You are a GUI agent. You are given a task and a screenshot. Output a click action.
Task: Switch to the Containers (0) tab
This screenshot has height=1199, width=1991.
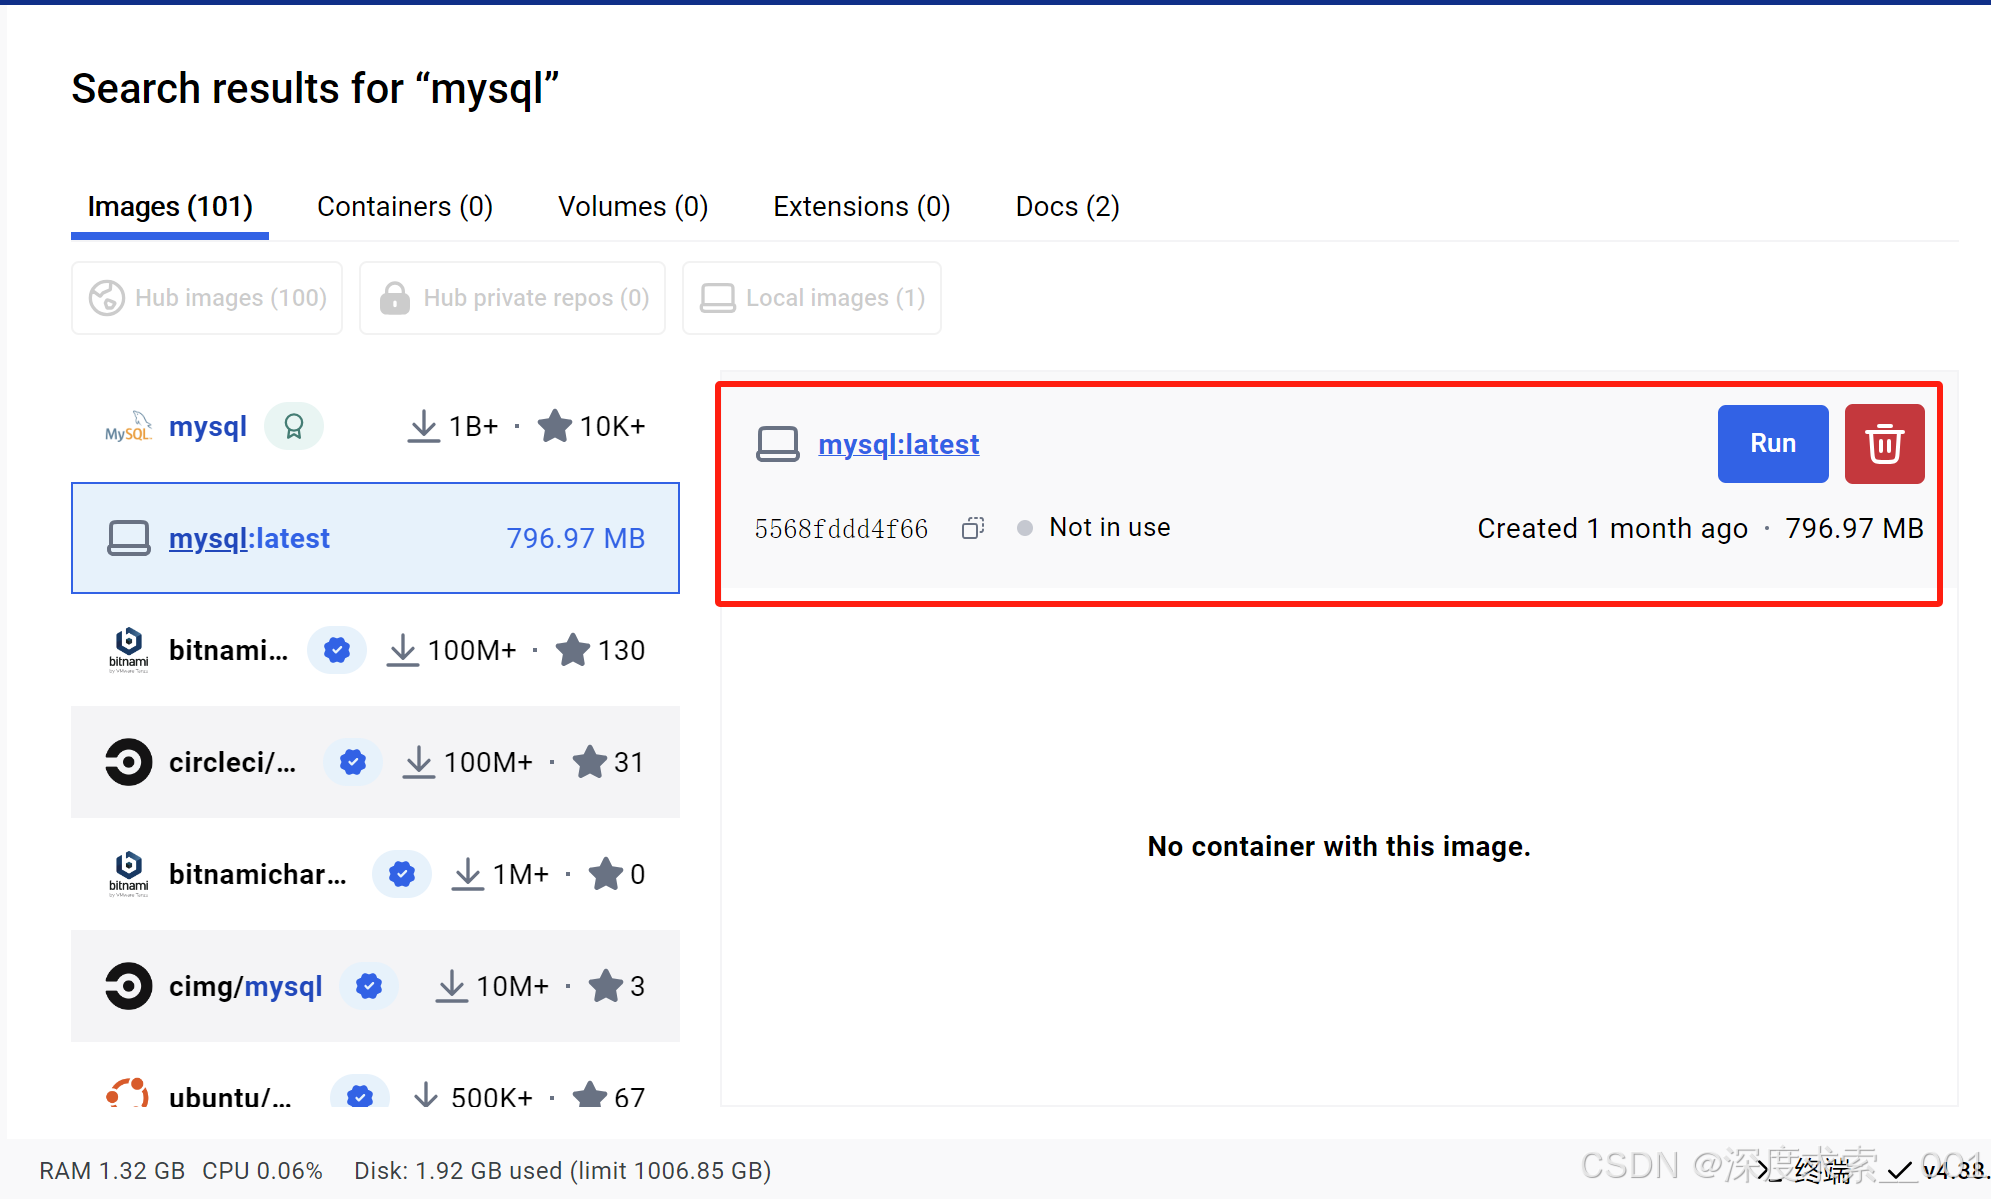[404, 207]
